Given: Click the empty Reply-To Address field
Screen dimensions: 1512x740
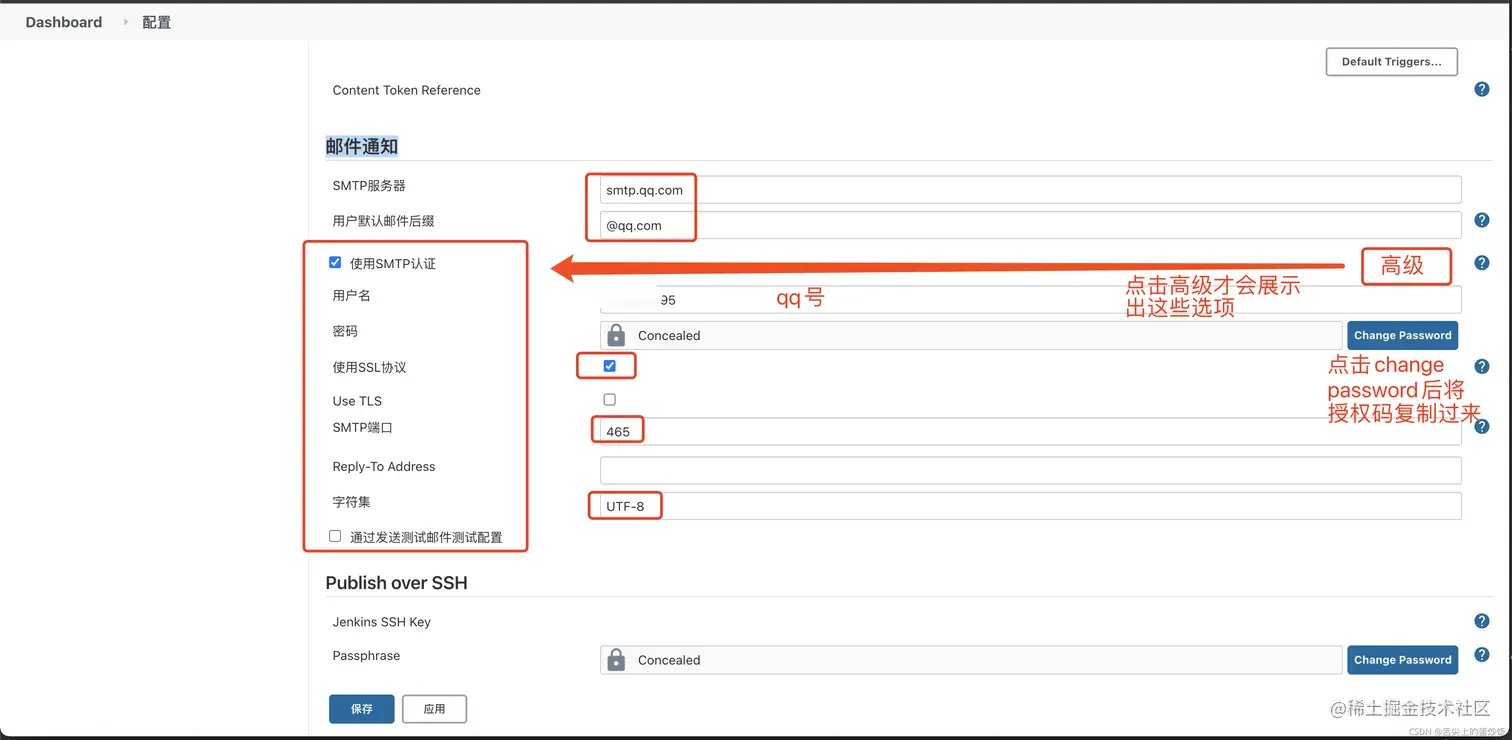Looking at the screenshot, I should tap(1030, 470).
